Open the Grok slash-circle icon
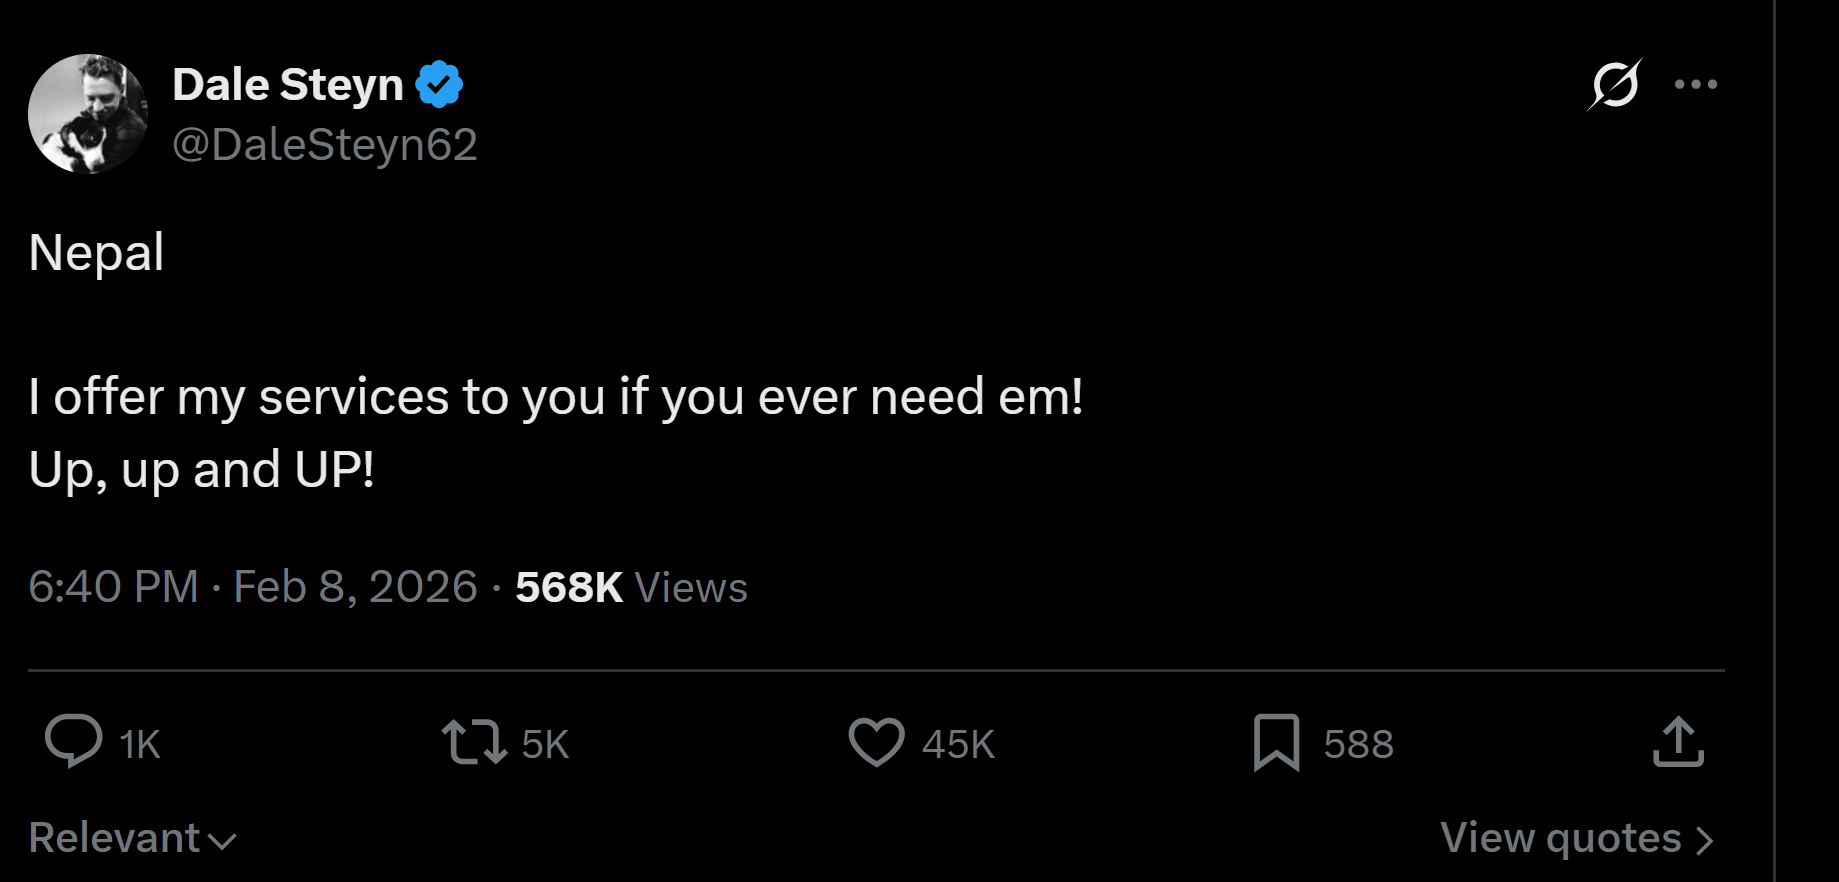Viewport: 1839px width, 882px height. coord(1614,84)
